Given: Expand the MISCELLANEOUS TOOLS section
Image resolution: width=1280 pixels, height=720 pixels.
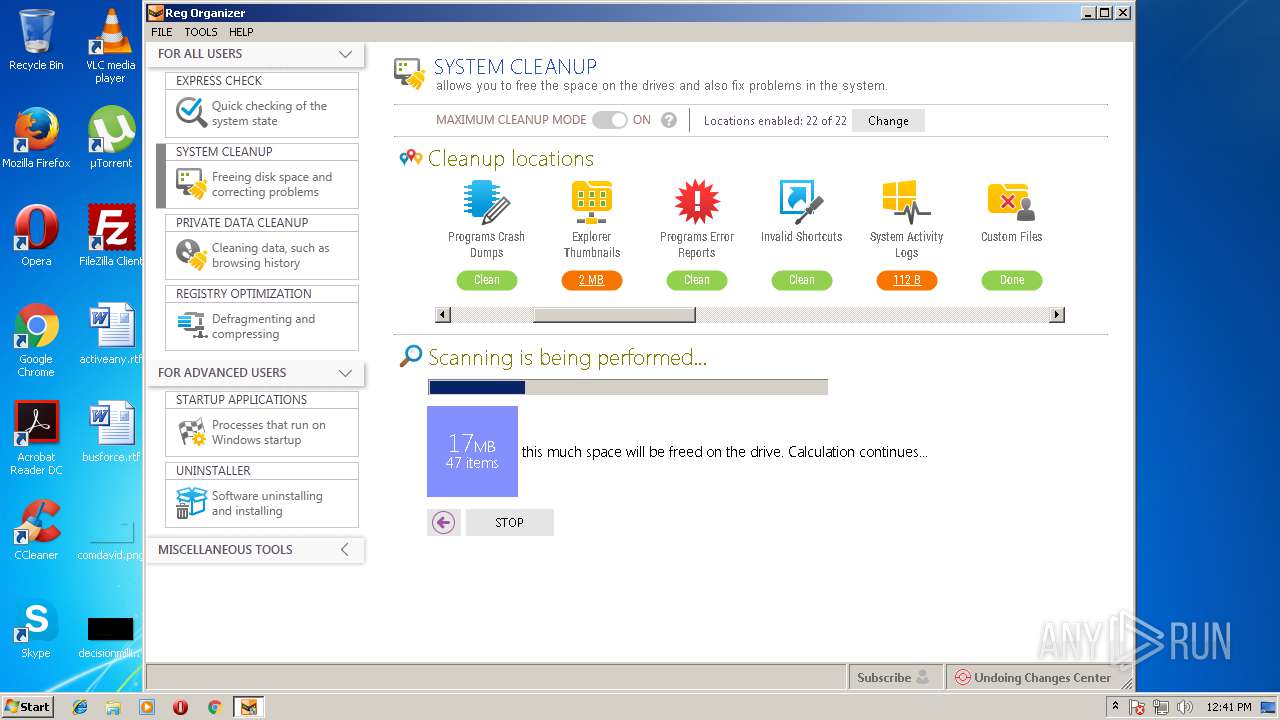Looking at the screenshot, I should click(x=345, y=549).
